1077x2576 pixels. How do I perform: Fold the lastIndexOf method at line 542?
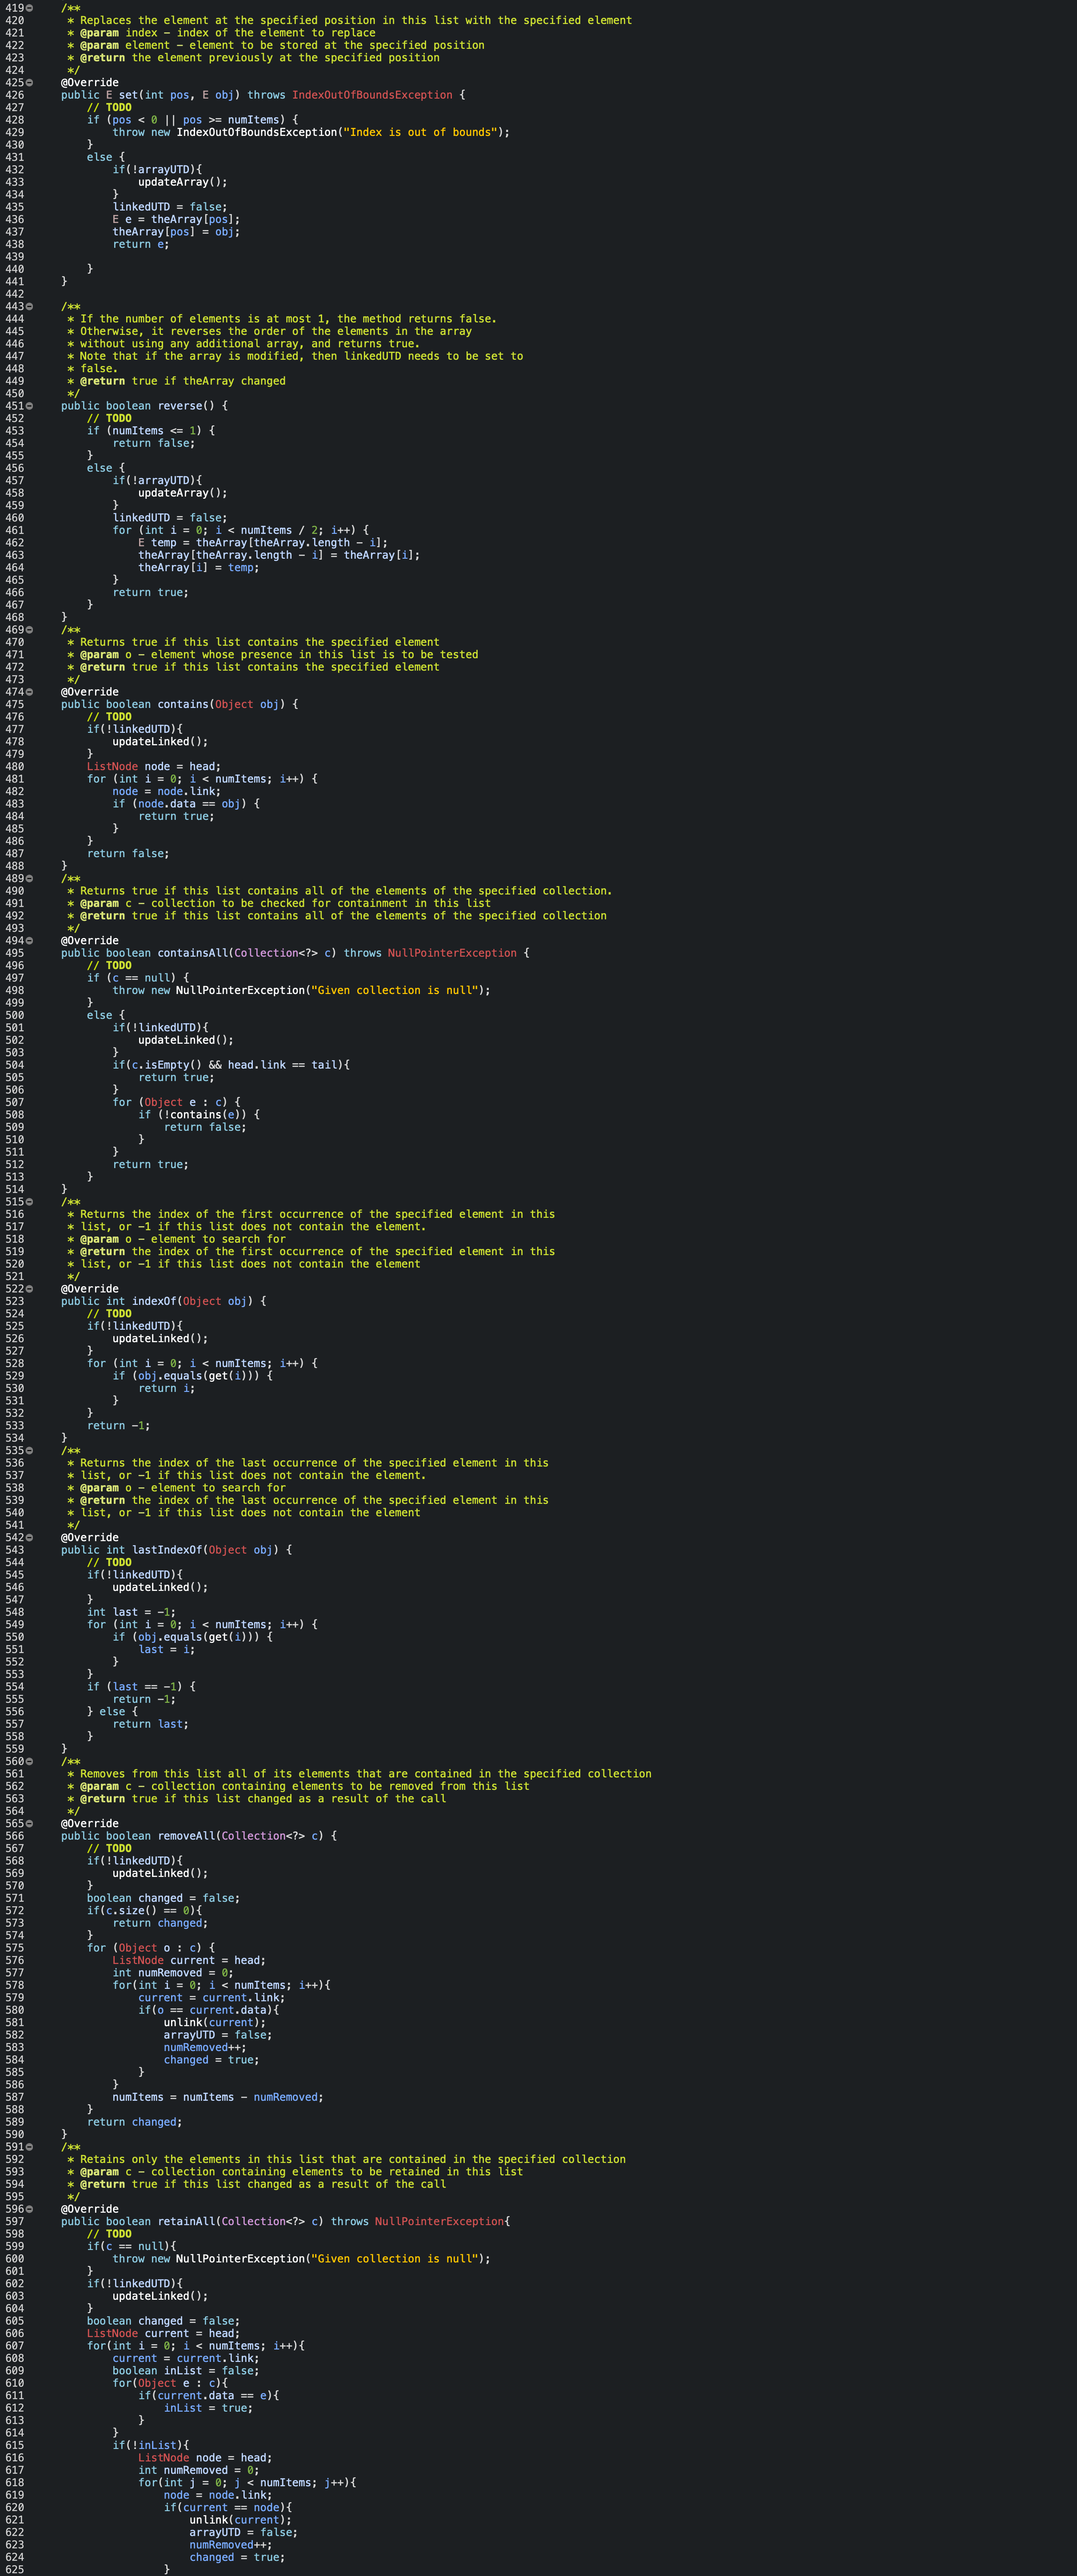[29, 1537]
